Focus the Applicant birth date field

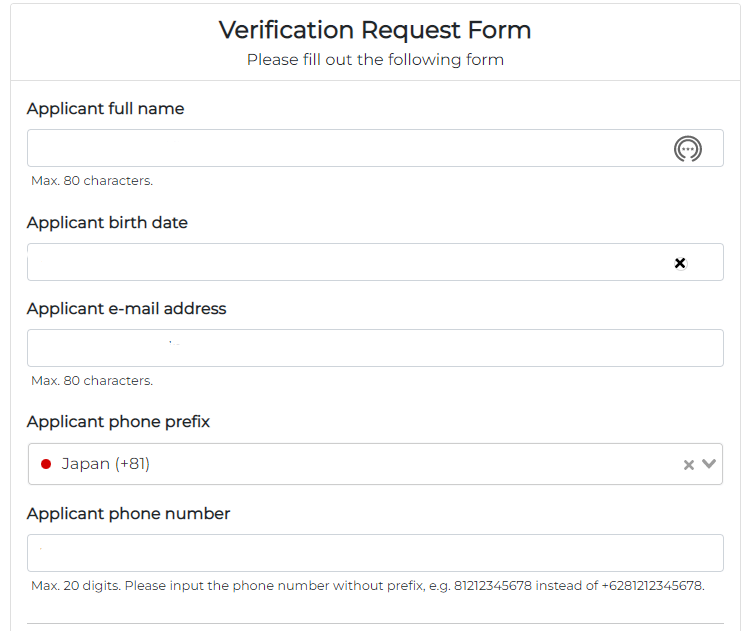(x=375, y=262)
